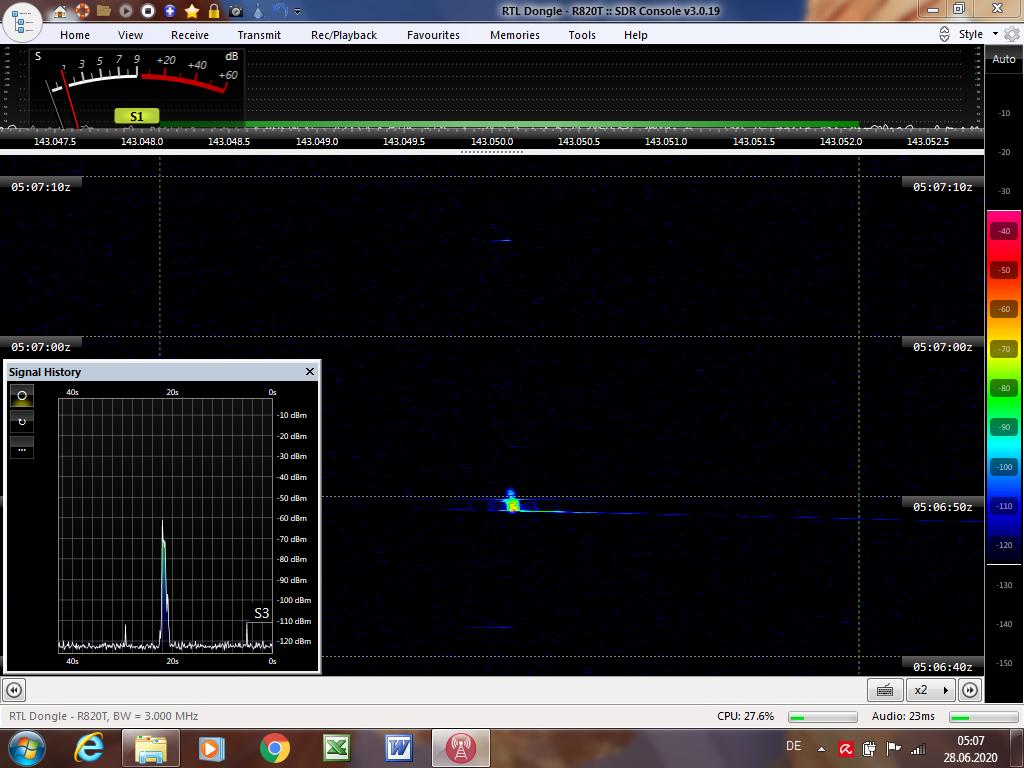Screen dimensions: 1024x768
Task: Open Google Chrome from the taskbar
Action: (x=275, y=748)
